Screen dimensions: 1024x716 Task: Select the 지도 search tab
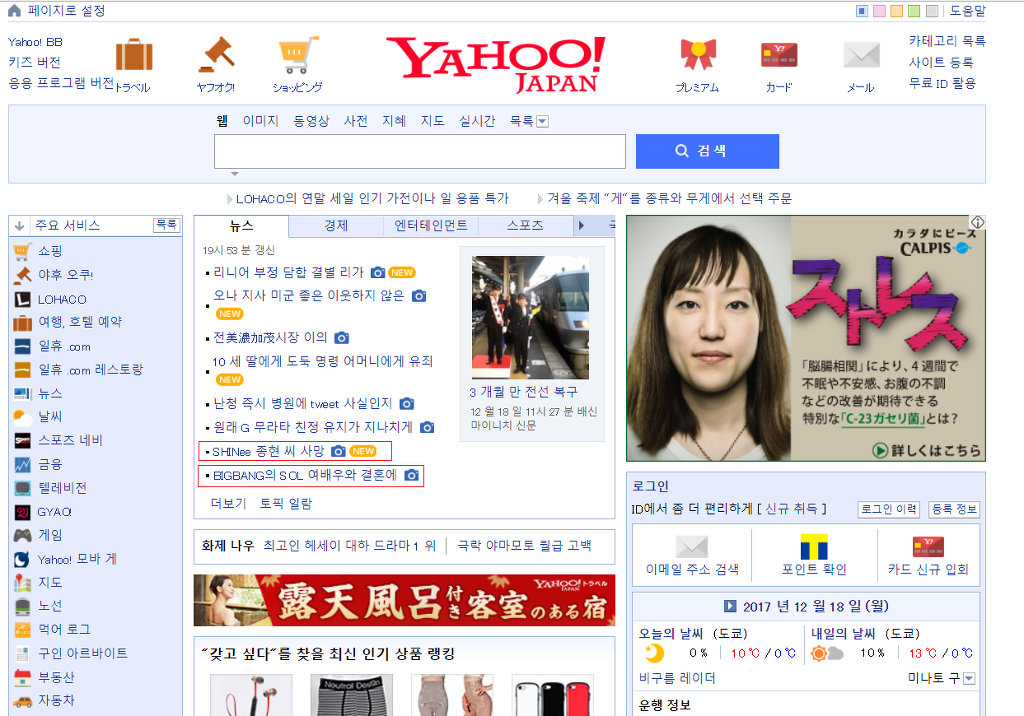(432, 121)
